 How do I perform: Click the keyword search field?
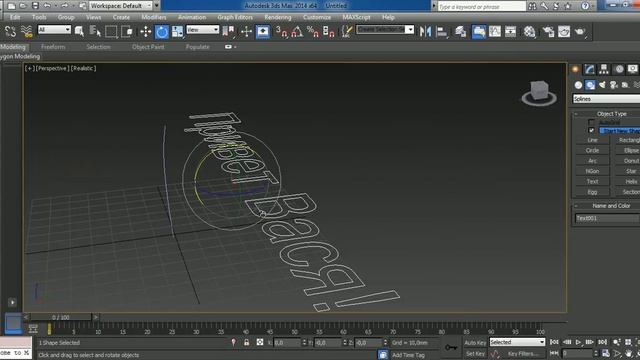click(481, 7)
